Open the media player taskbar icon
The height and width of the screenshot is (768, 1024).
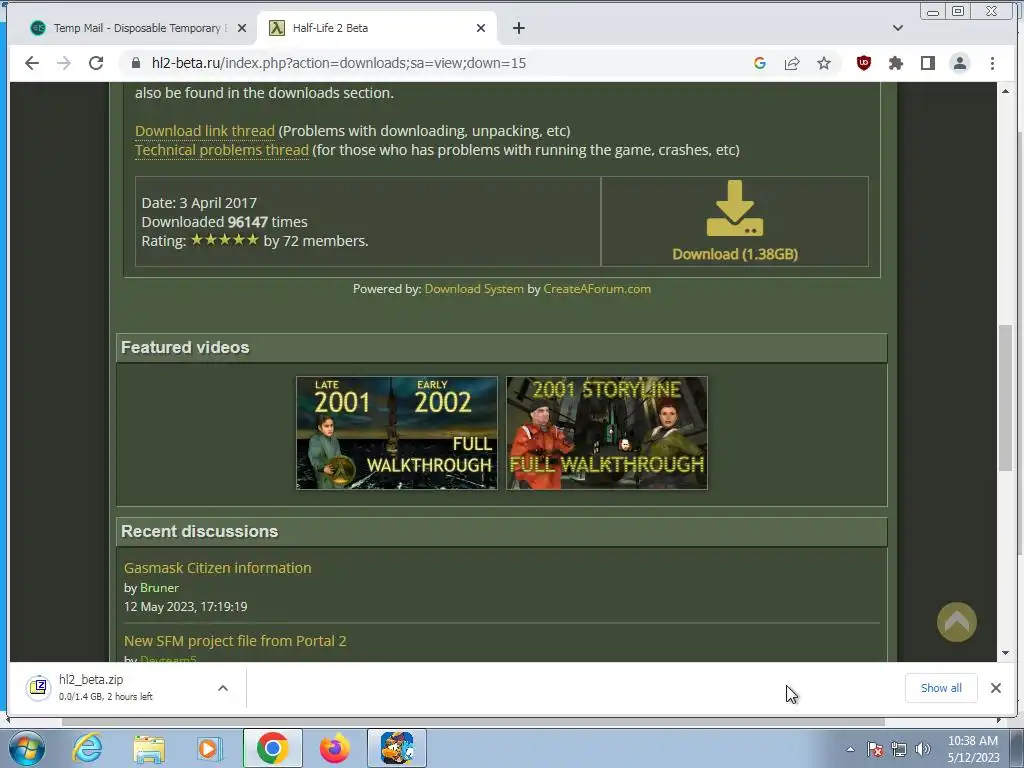[x=209, y=748]
